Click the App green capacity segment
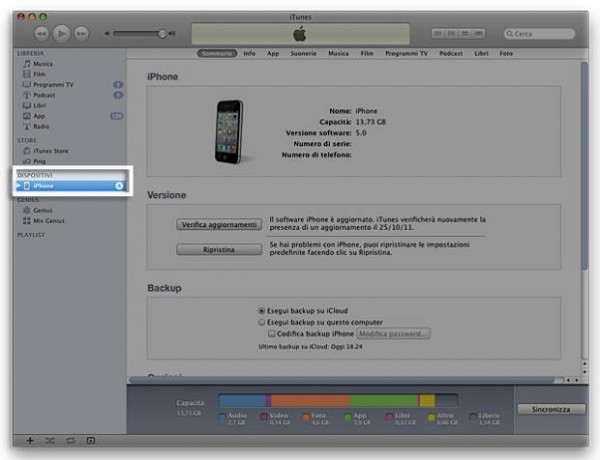This screenshot has height=460, width=600. [x=384, y=401]
